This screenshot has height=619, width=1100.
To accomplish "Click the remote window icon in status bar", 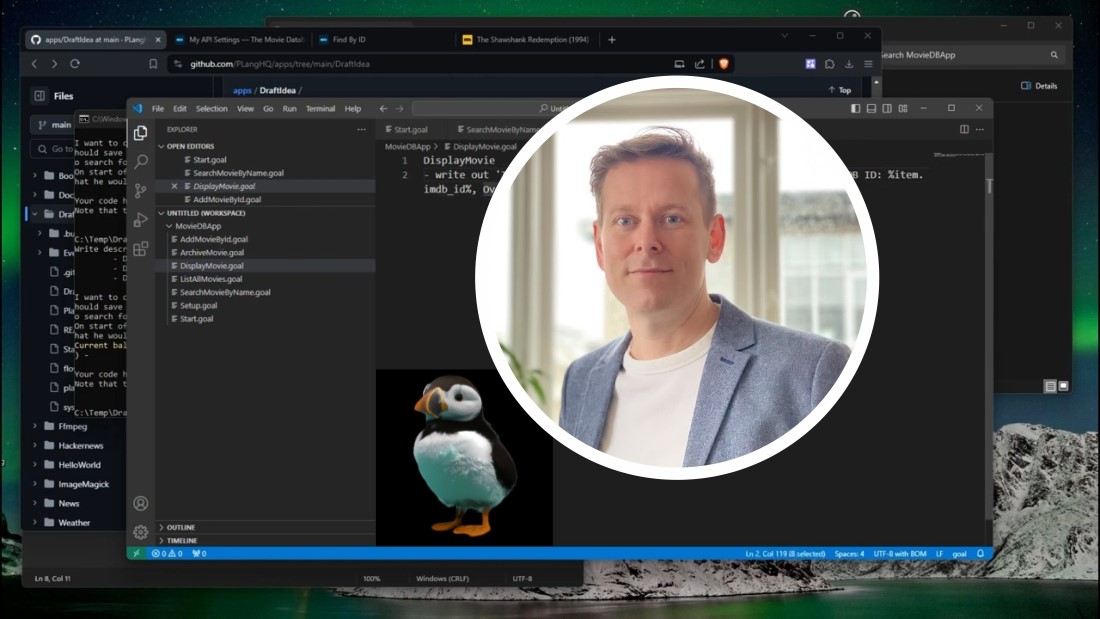I will click(136, 554).
